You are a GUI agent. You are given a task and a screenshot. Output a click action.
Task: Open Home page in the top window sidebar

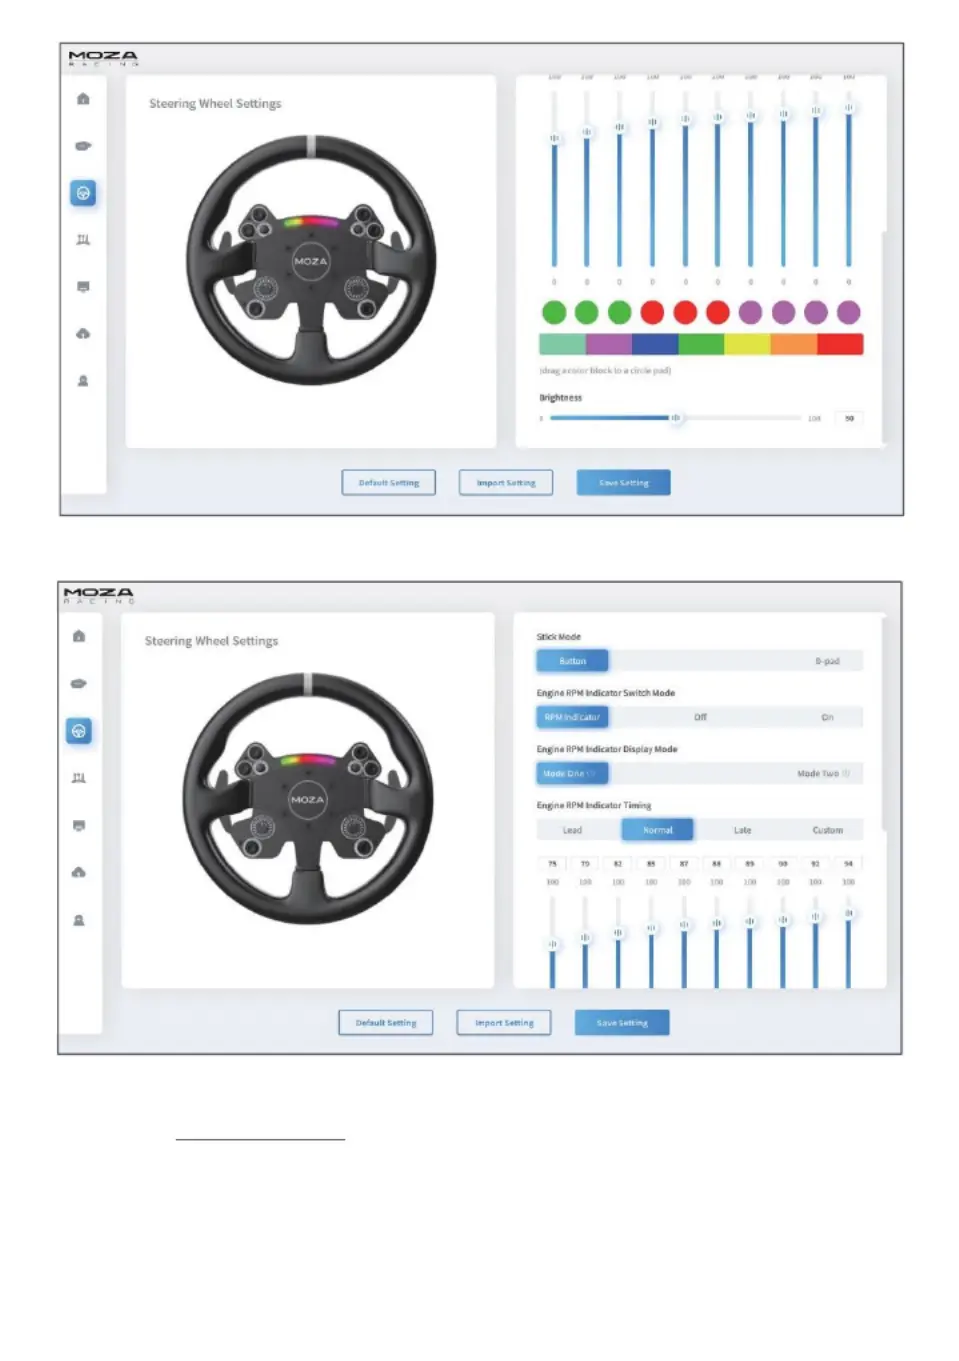click(x=83, y=99)
